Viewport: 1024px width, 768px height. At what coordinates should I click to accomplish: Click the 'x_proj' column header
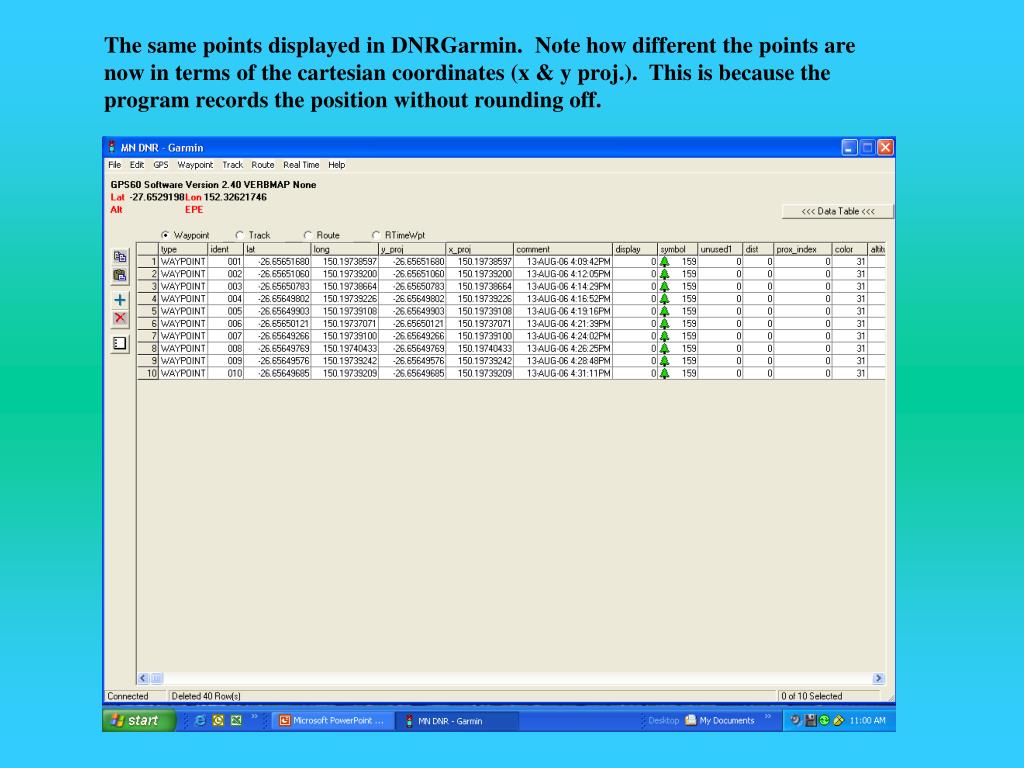(480, 249)
